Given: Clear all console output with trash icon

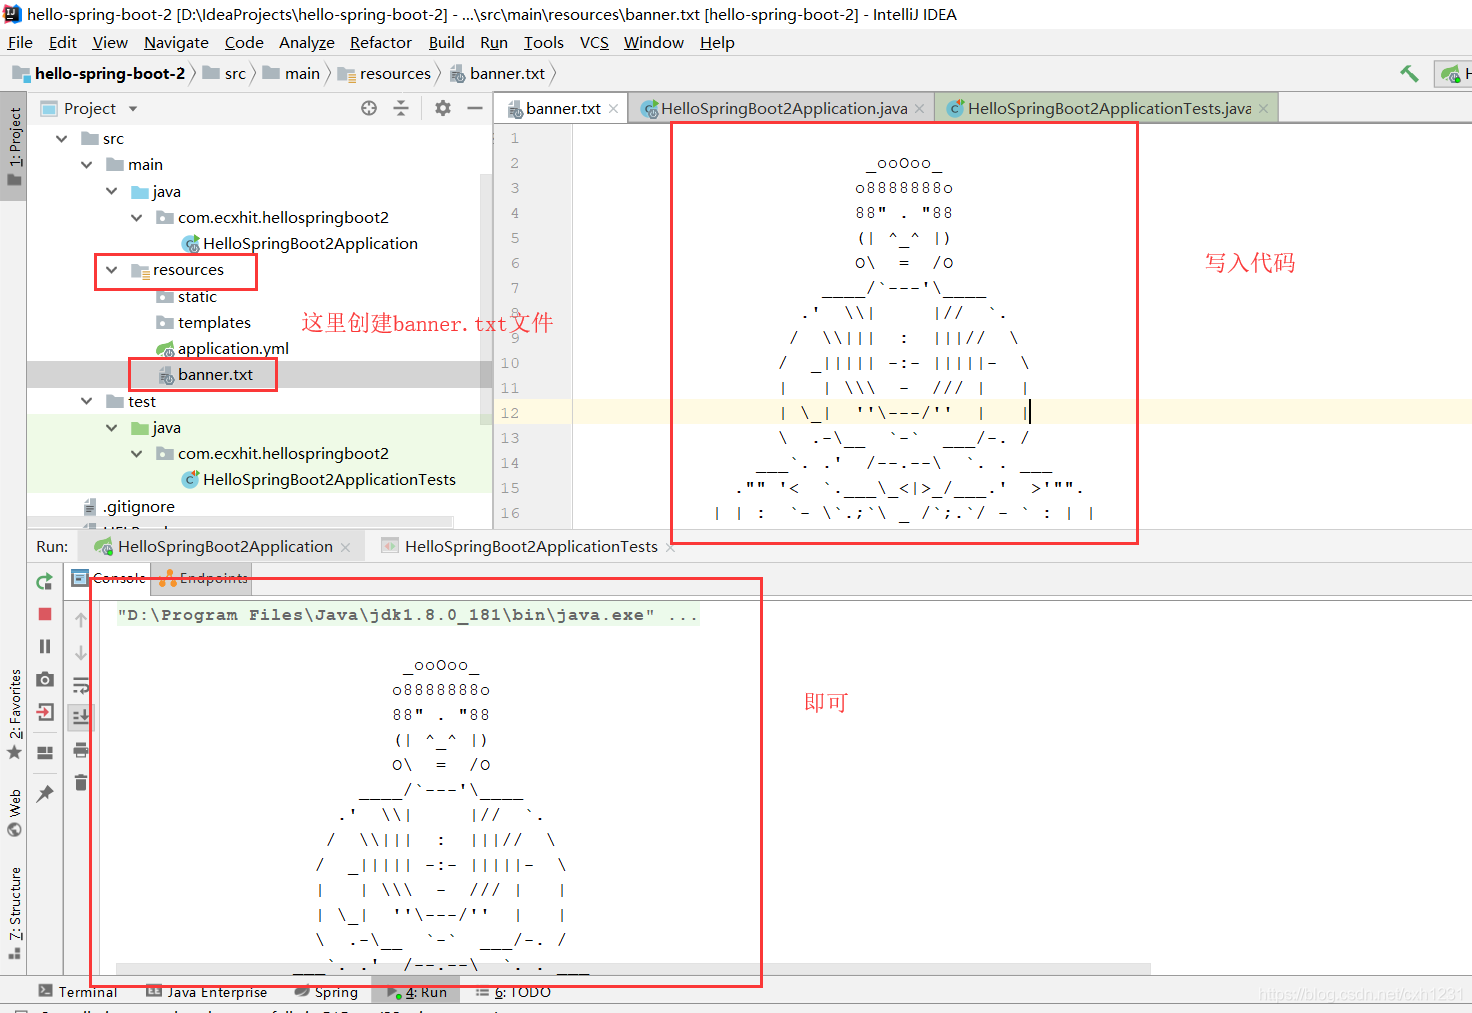Looking at the screenshot, I should tap(81, 782).
